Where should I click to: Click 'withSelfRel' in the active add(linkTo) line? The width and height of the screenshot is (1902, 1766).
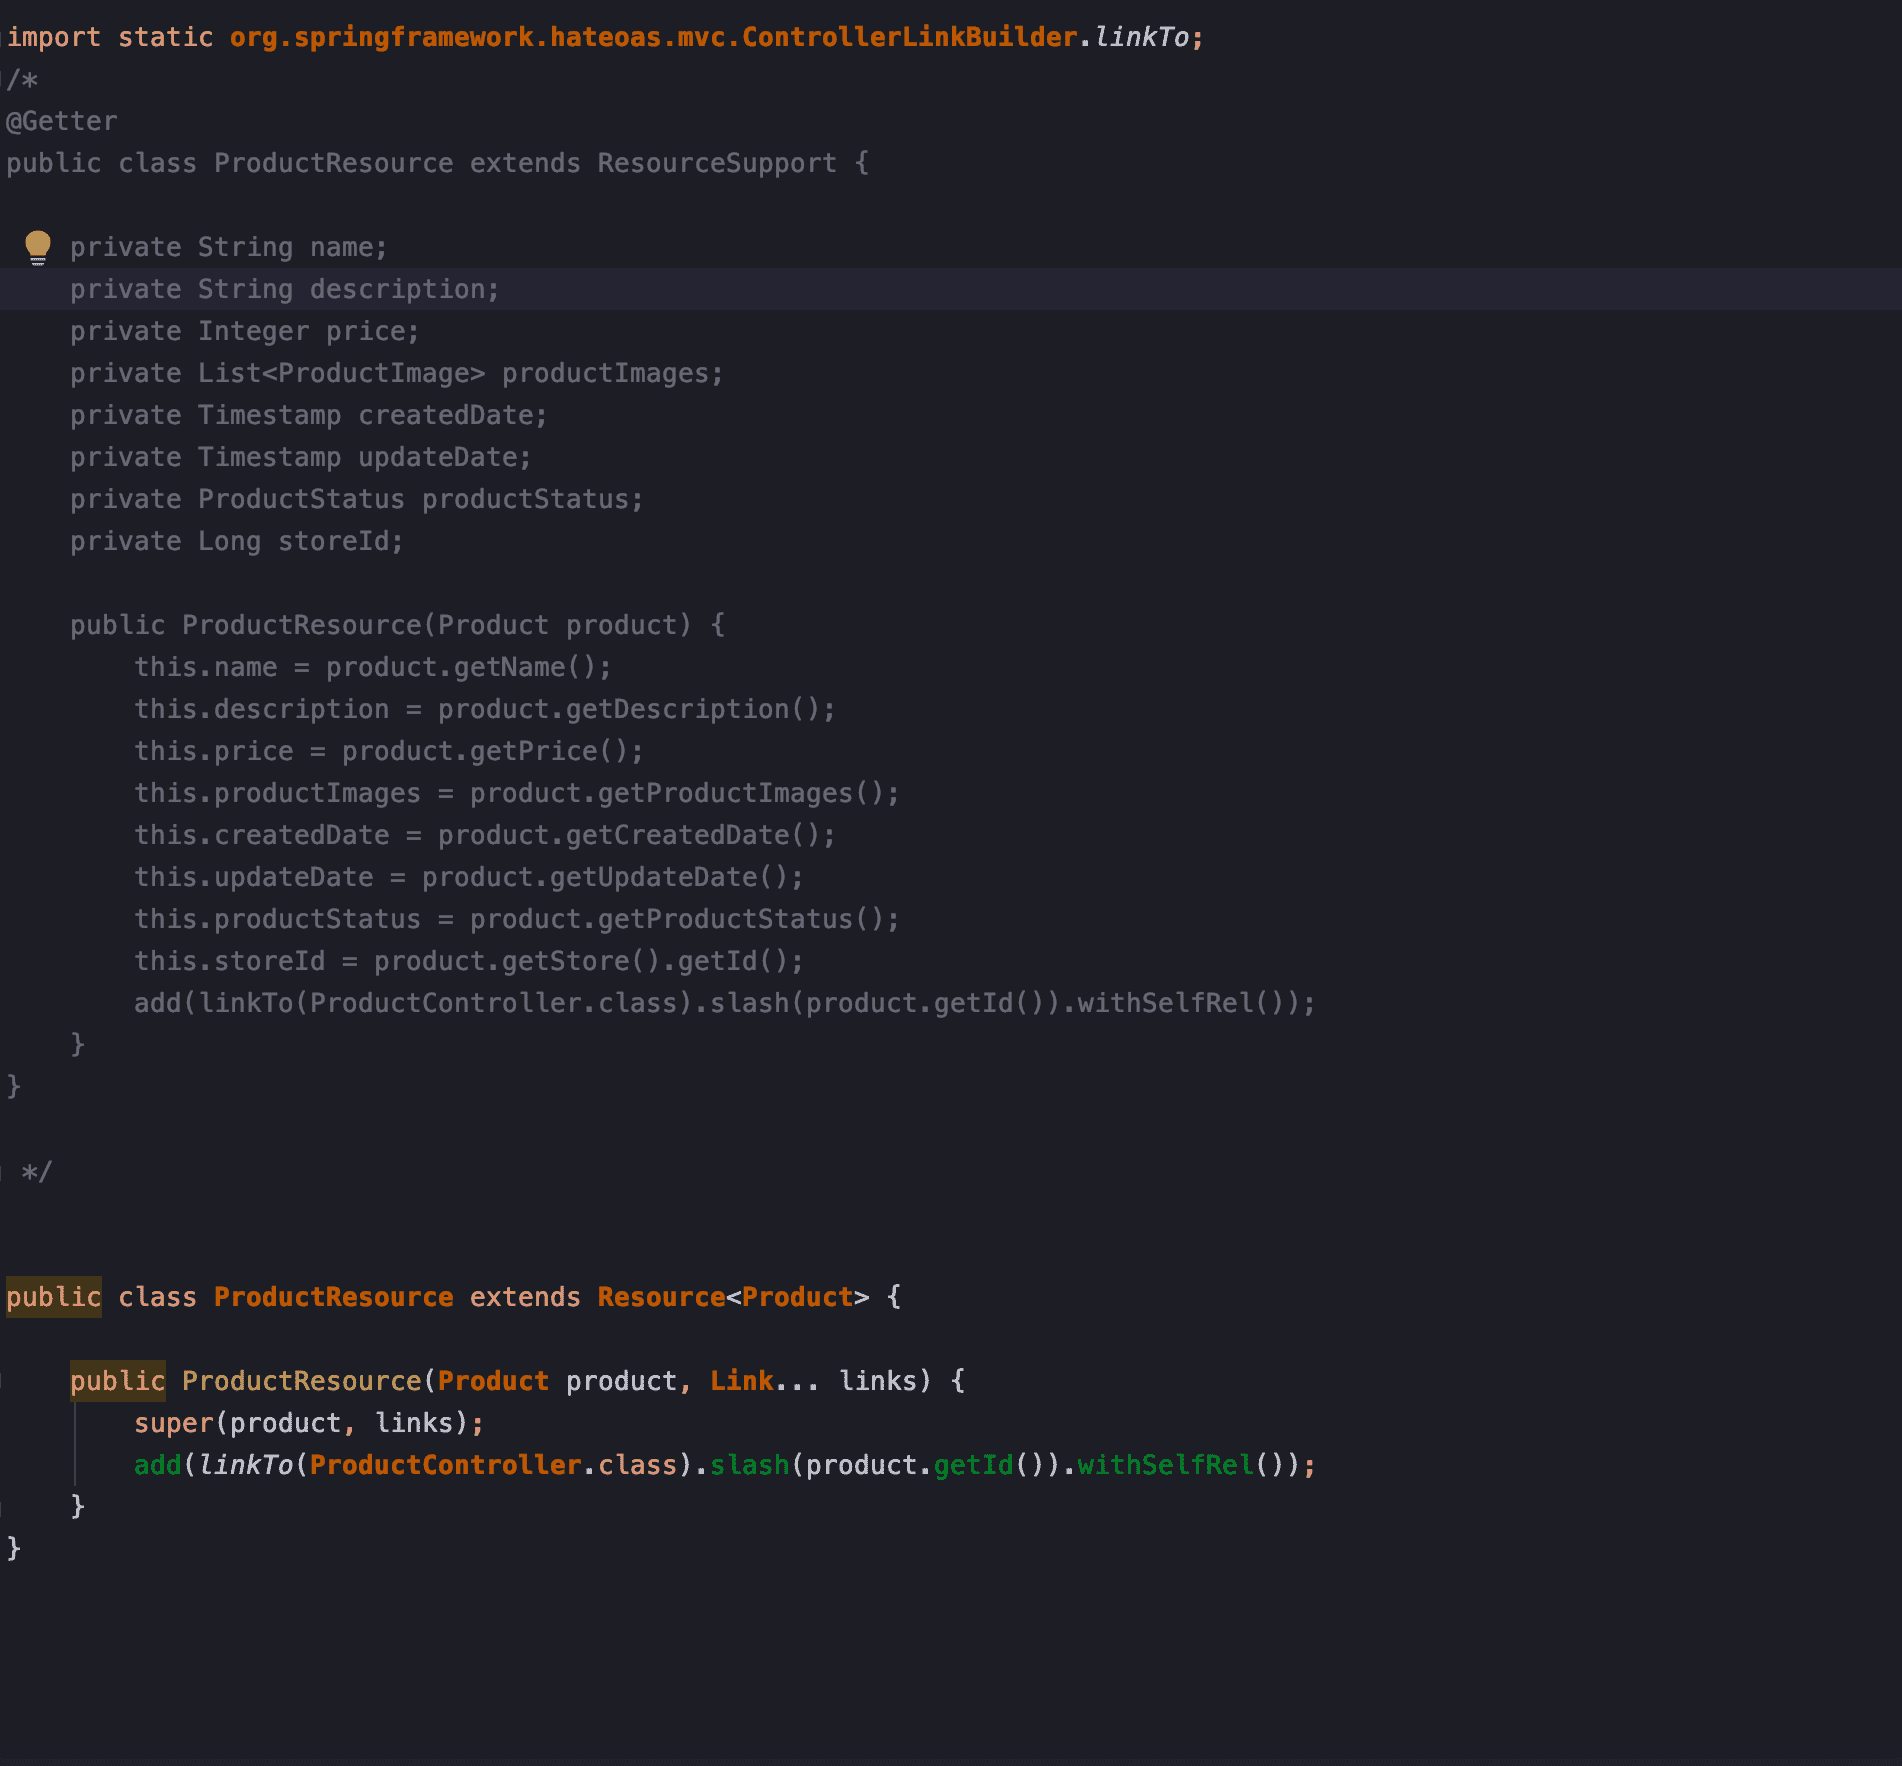click(1165, 1465)
